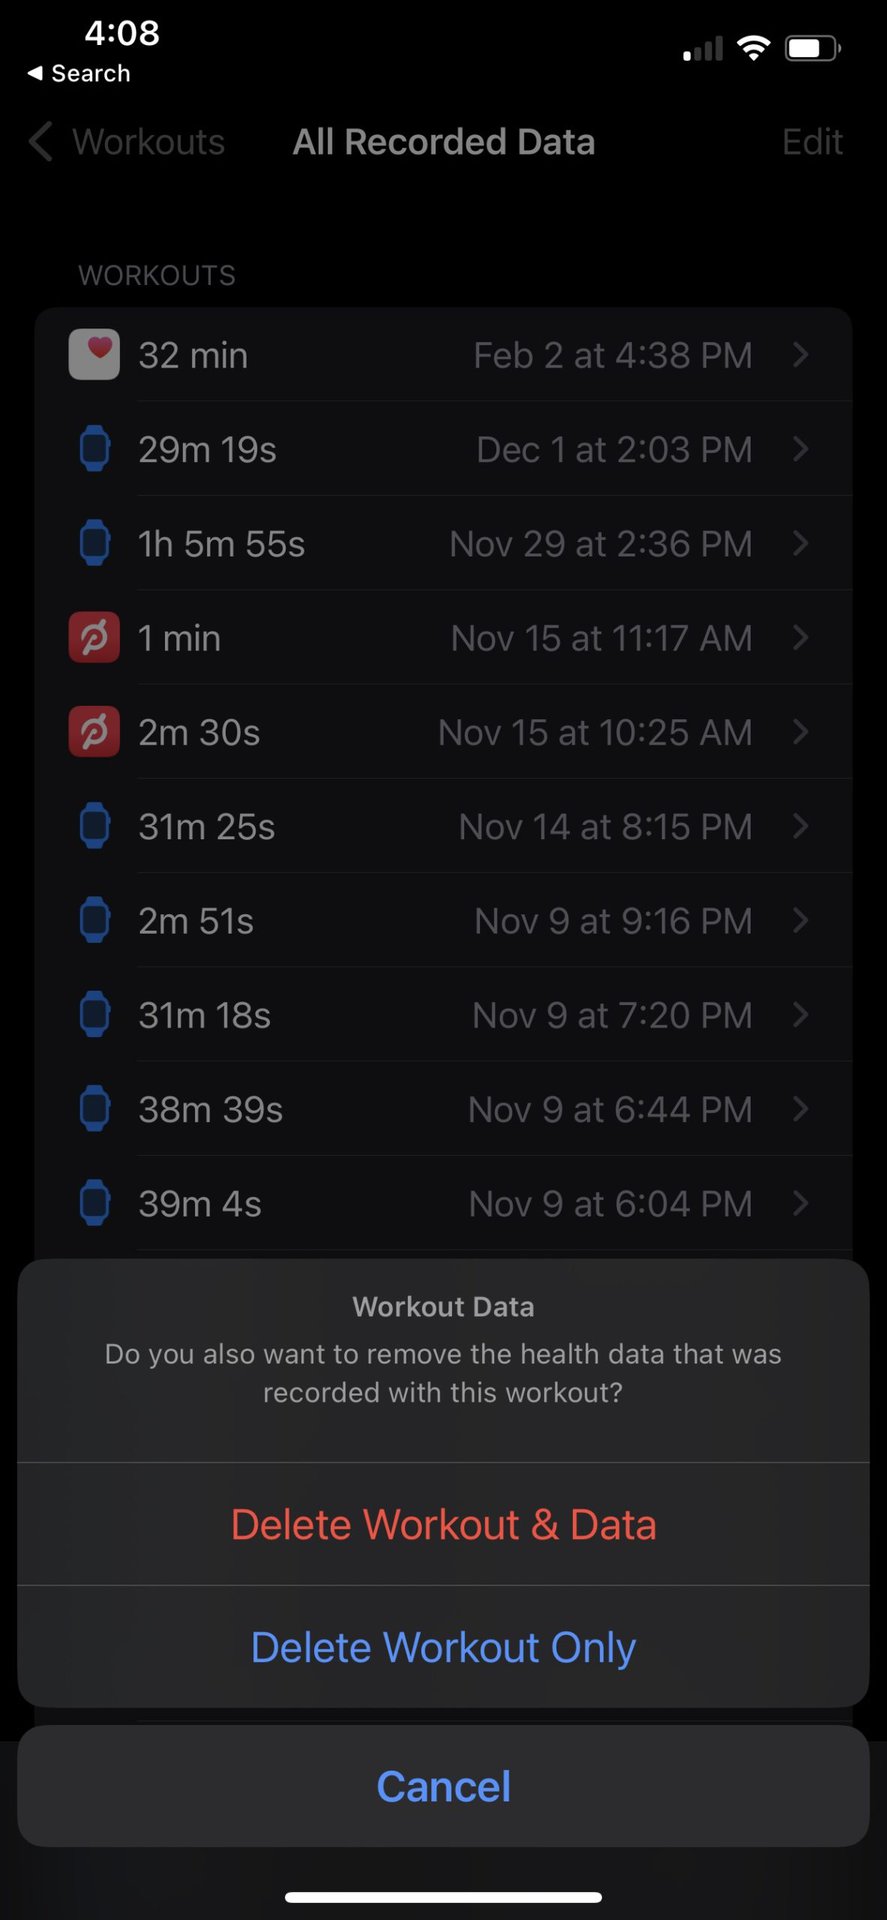The width and height of the screenshot is (887, 1920).
Task: Open chevron for Nov 9 at 7:20 PM
Action: [800, 1015]
